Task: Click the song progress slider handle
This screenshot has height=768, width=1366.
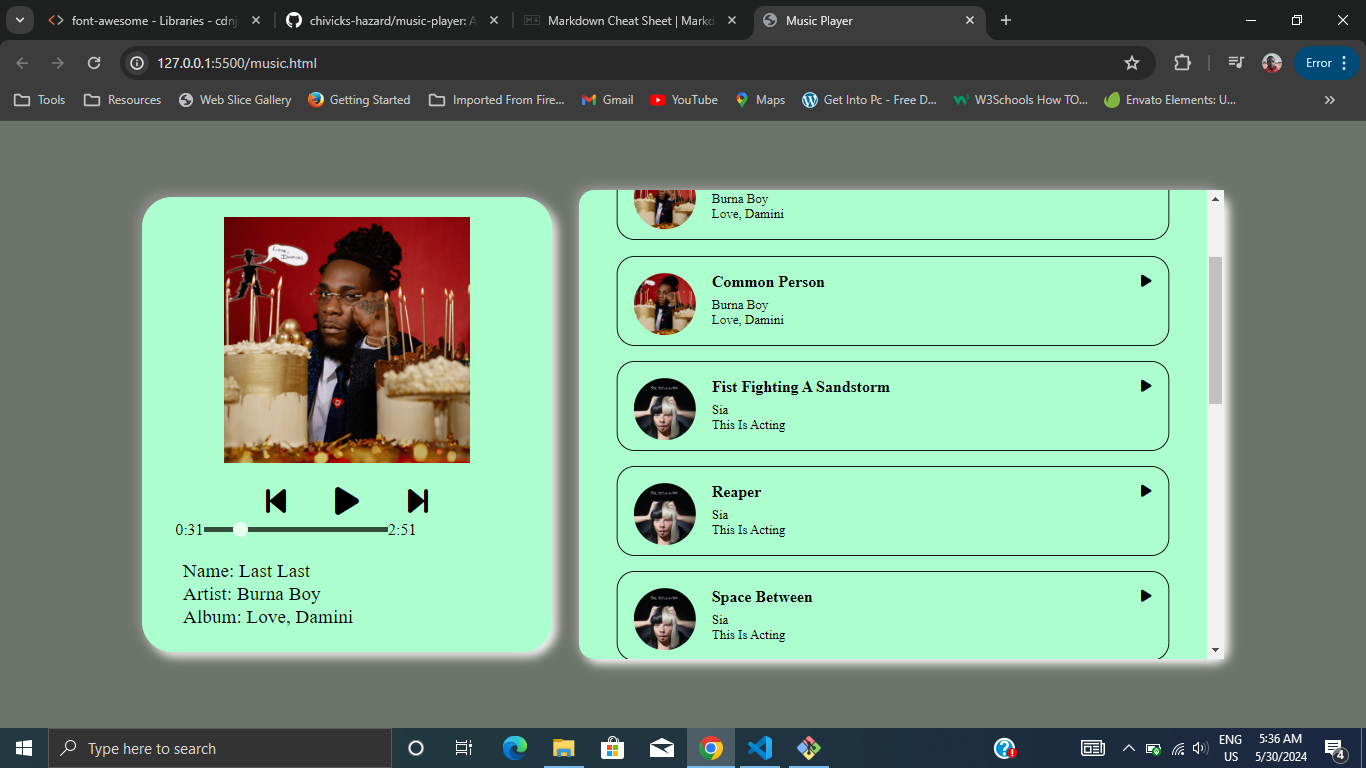Action: point(240,529)
